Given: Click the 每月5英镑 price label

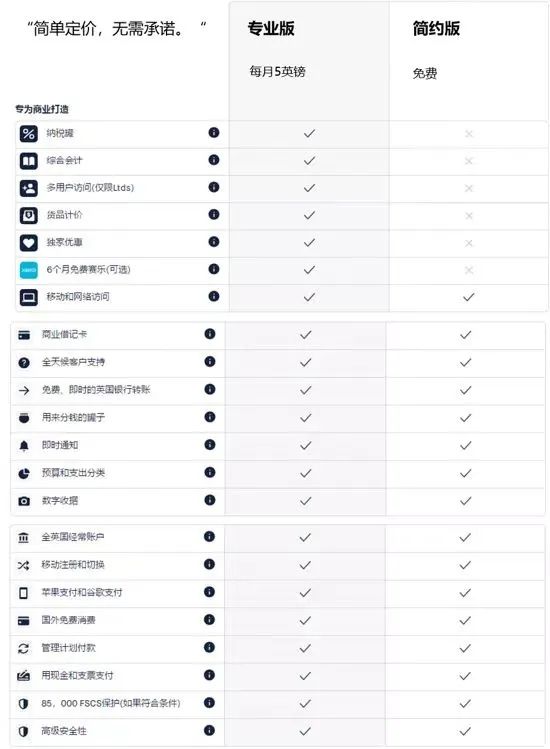Looking at the screenshot, I should (278, 72).
